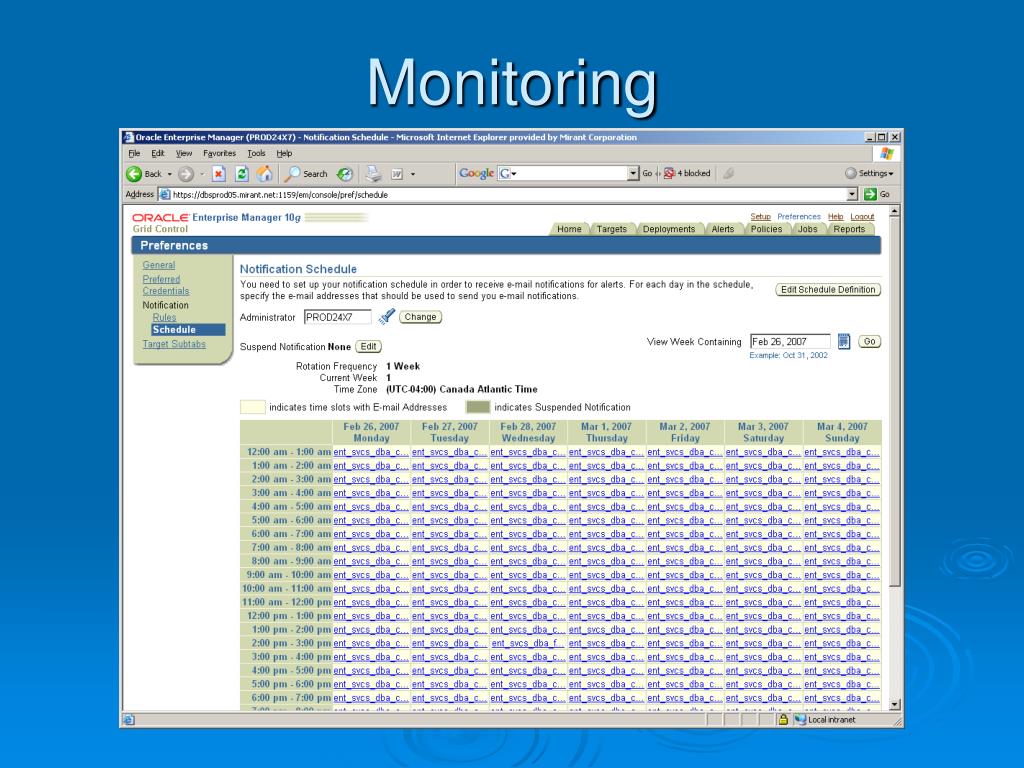Click the Internet Explorer title bar icon
The height and width of the screenshot is (768, 1024).
[x=129, y=137]
